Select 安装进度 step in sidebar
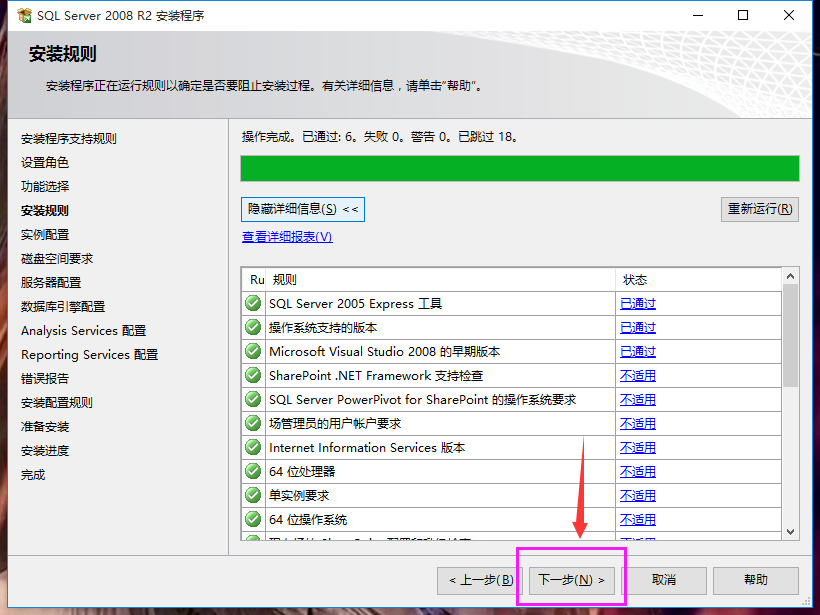Image resolution: width=820 pixels, height=615 pixels. pos(45,451)
